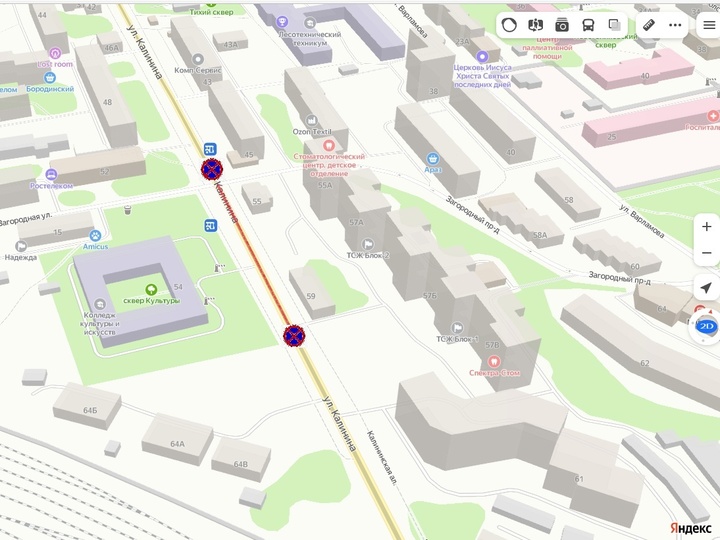The width and height of the screenshot is (720, 540).
Task: Open the map layers selector
Action: 614,25
